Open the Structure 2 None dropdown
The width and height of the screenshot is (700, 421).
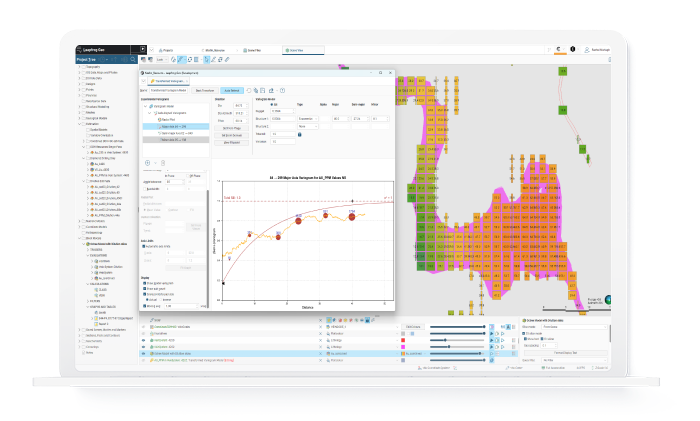tap(308, 126)
